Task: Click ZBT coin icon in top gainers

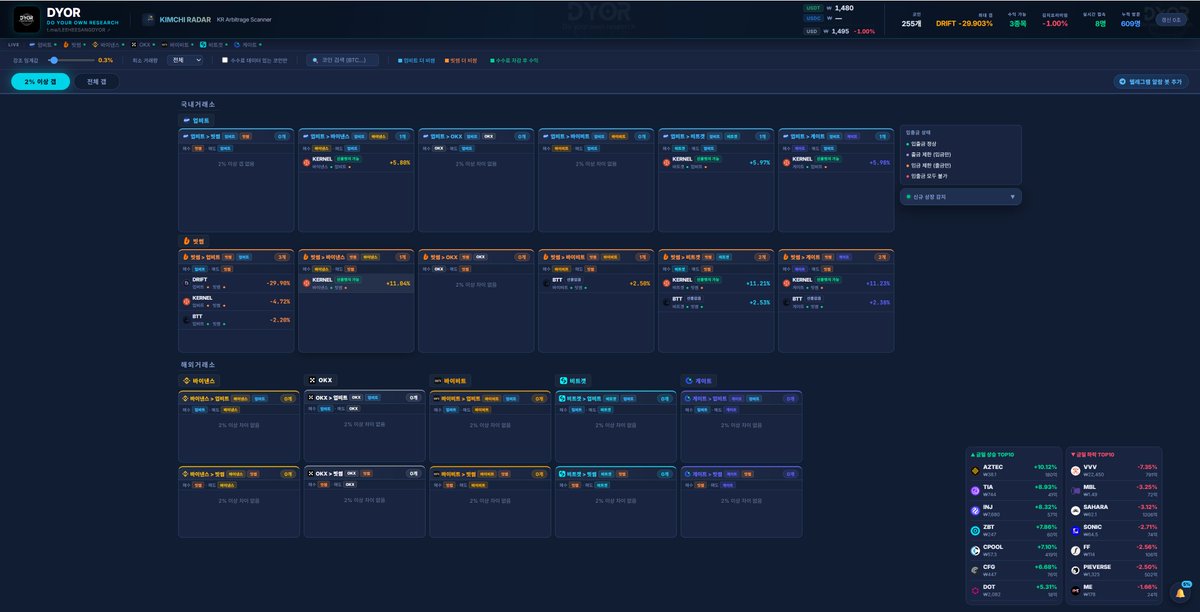Action: point(975,530)
